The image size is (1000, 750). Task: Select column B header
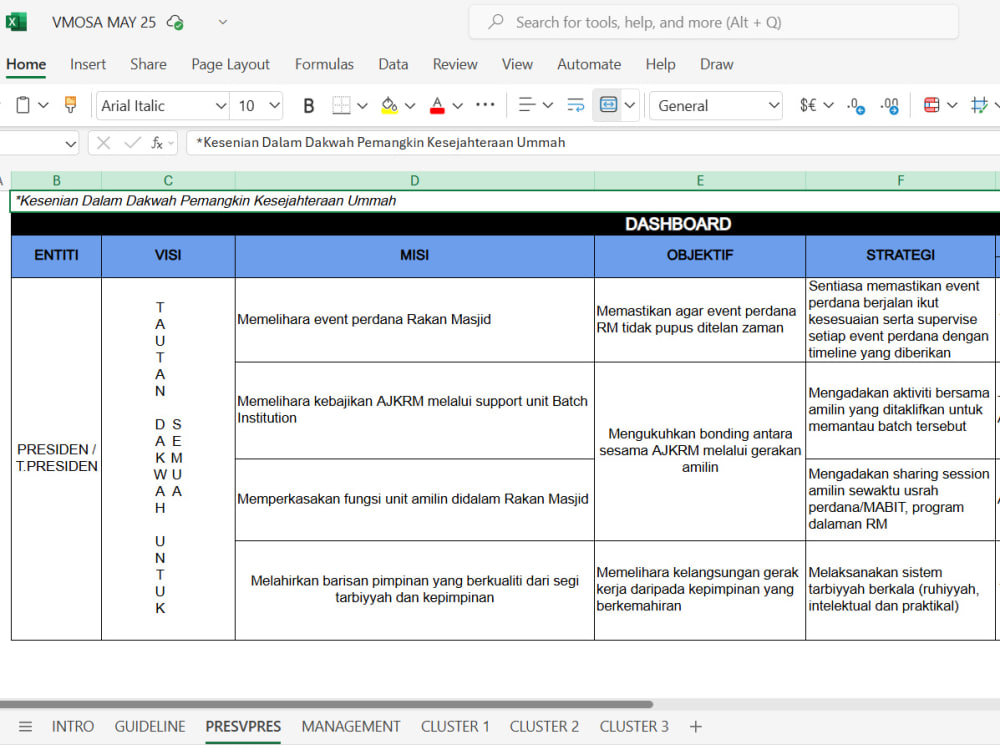coord(57,180)
